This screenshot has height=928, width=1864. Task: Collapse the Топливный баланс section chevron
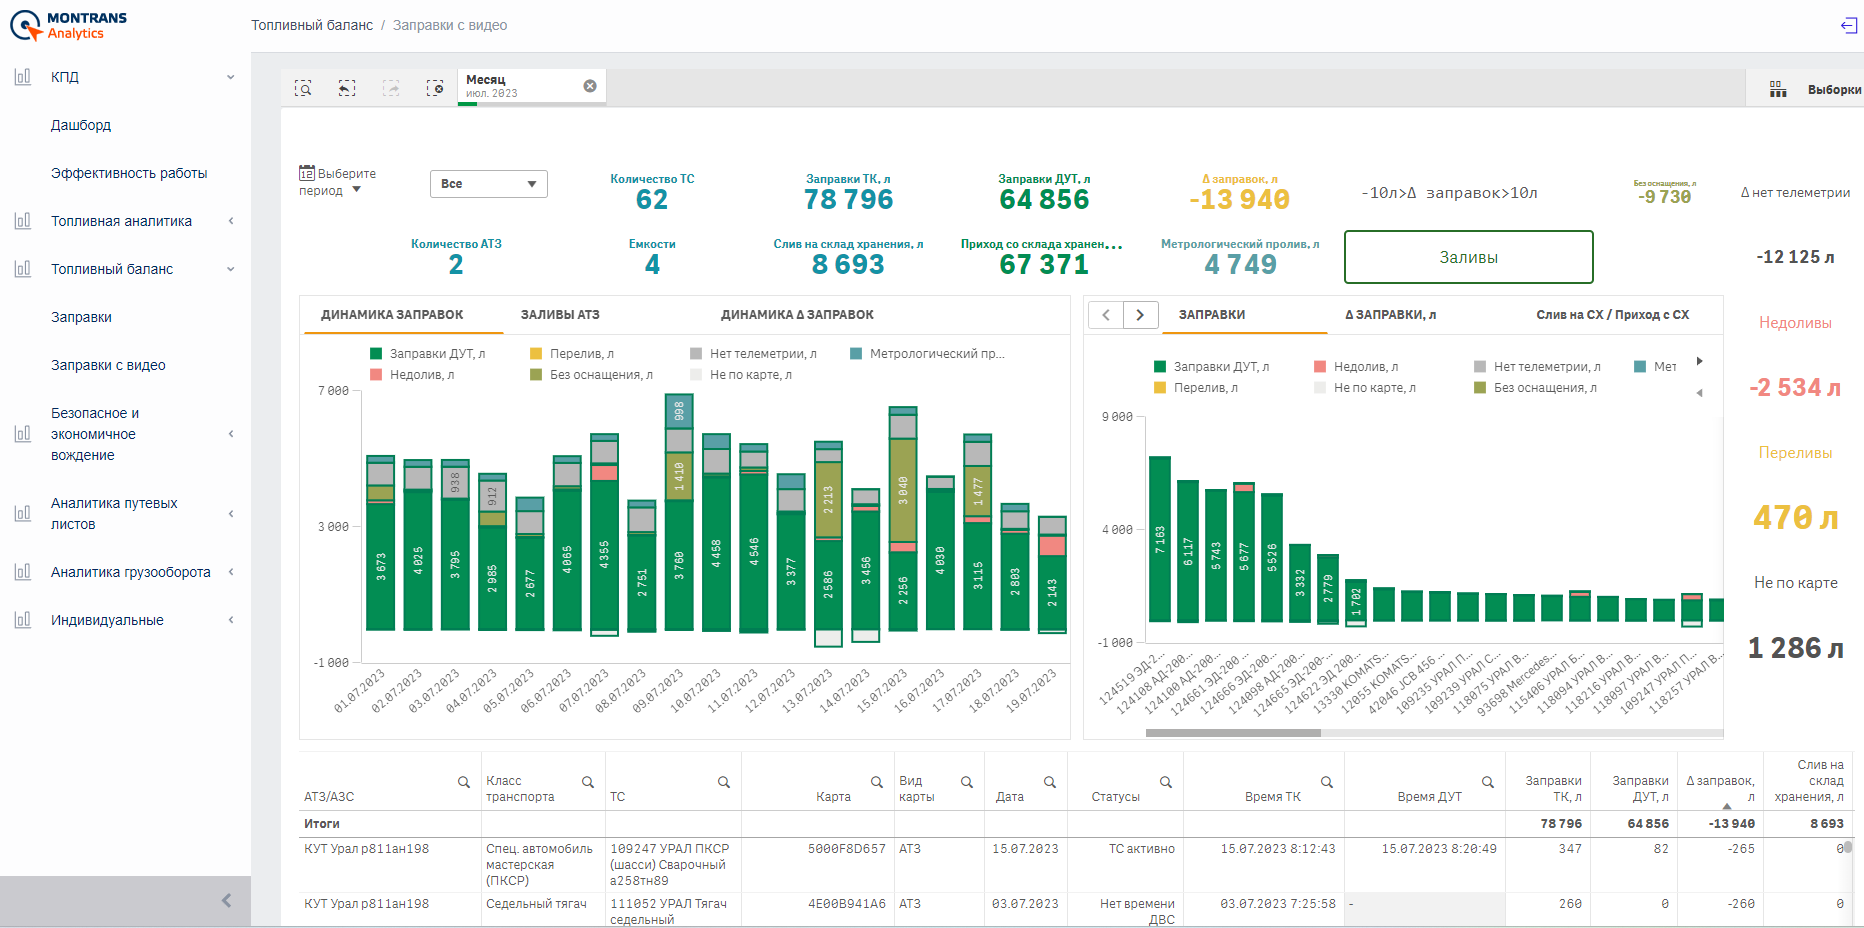(231, 269)
